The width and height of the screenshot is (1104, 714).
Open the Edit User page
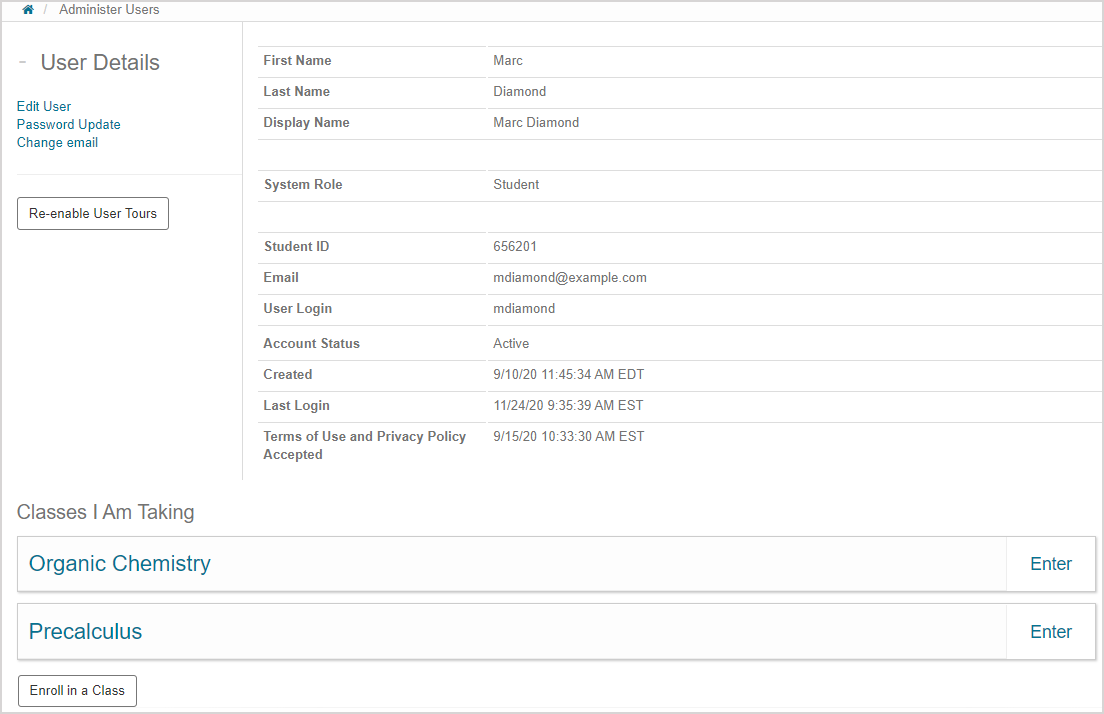43,106
